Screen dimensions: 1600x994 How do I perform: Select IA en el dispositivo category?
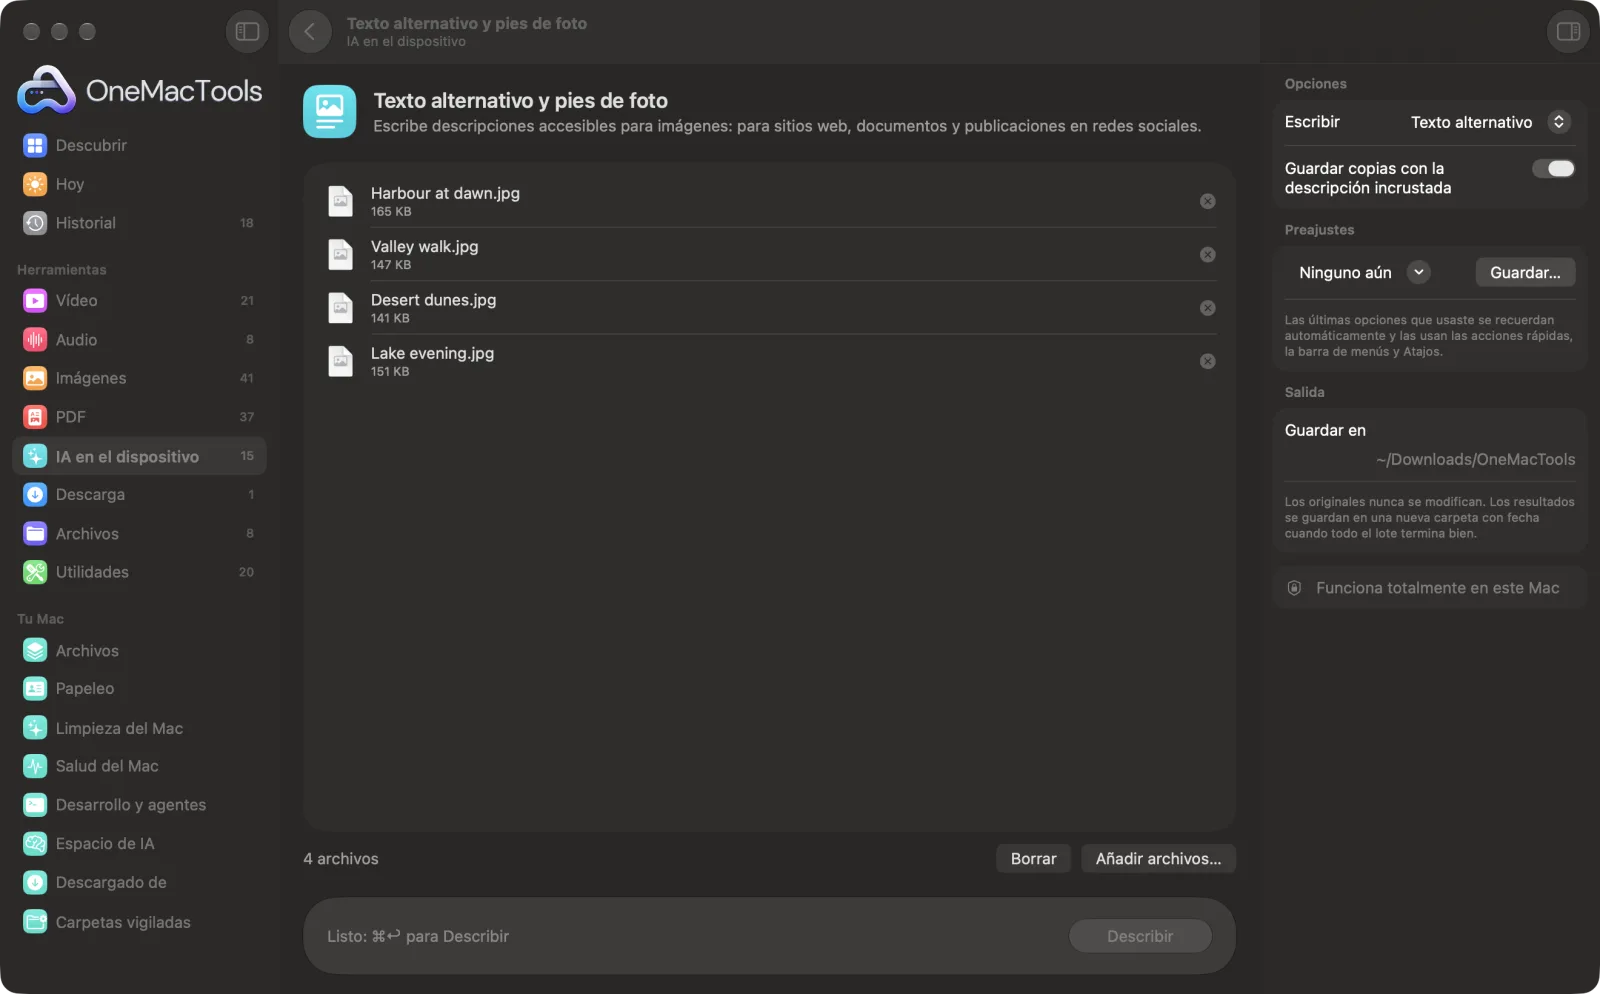139,456
